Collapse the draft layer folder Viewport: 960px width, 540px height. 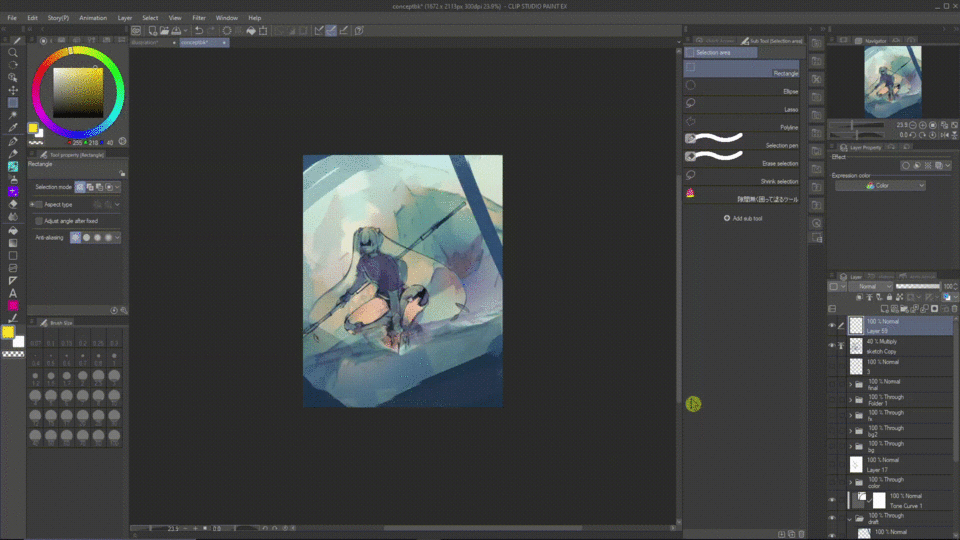850,519
